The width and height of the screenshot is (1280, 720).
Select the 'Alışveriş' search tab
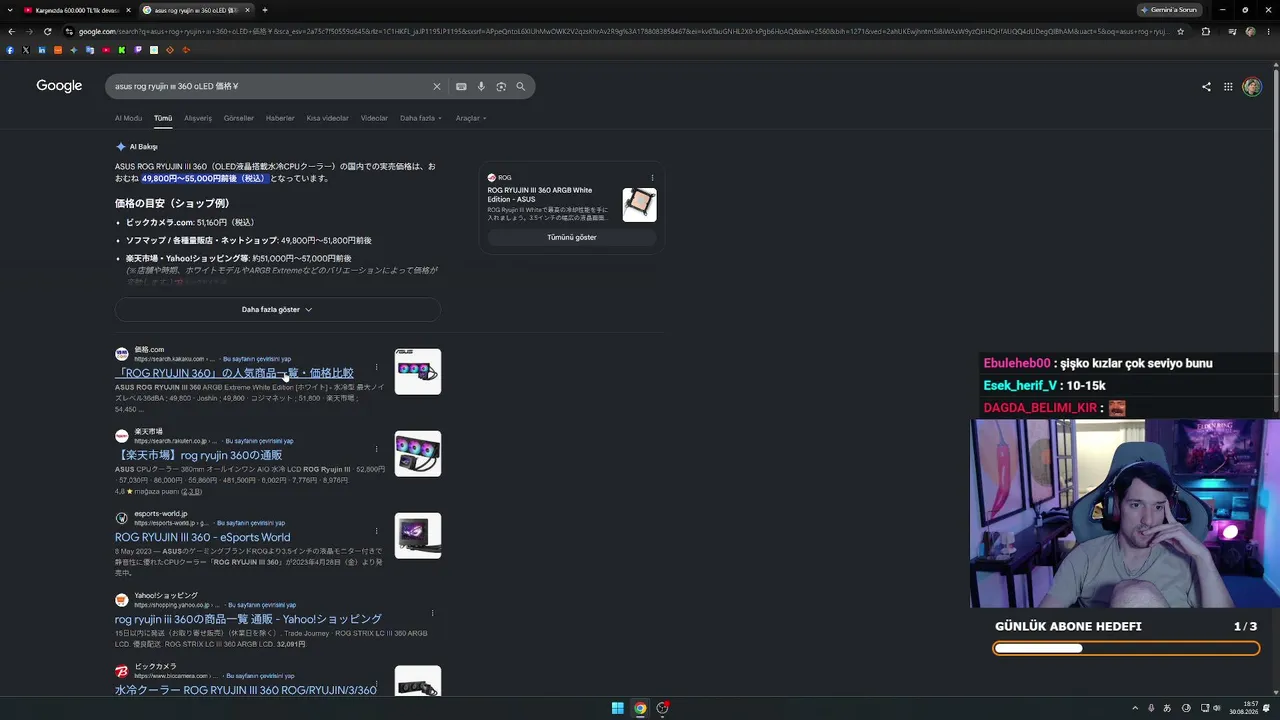(198, 118)
